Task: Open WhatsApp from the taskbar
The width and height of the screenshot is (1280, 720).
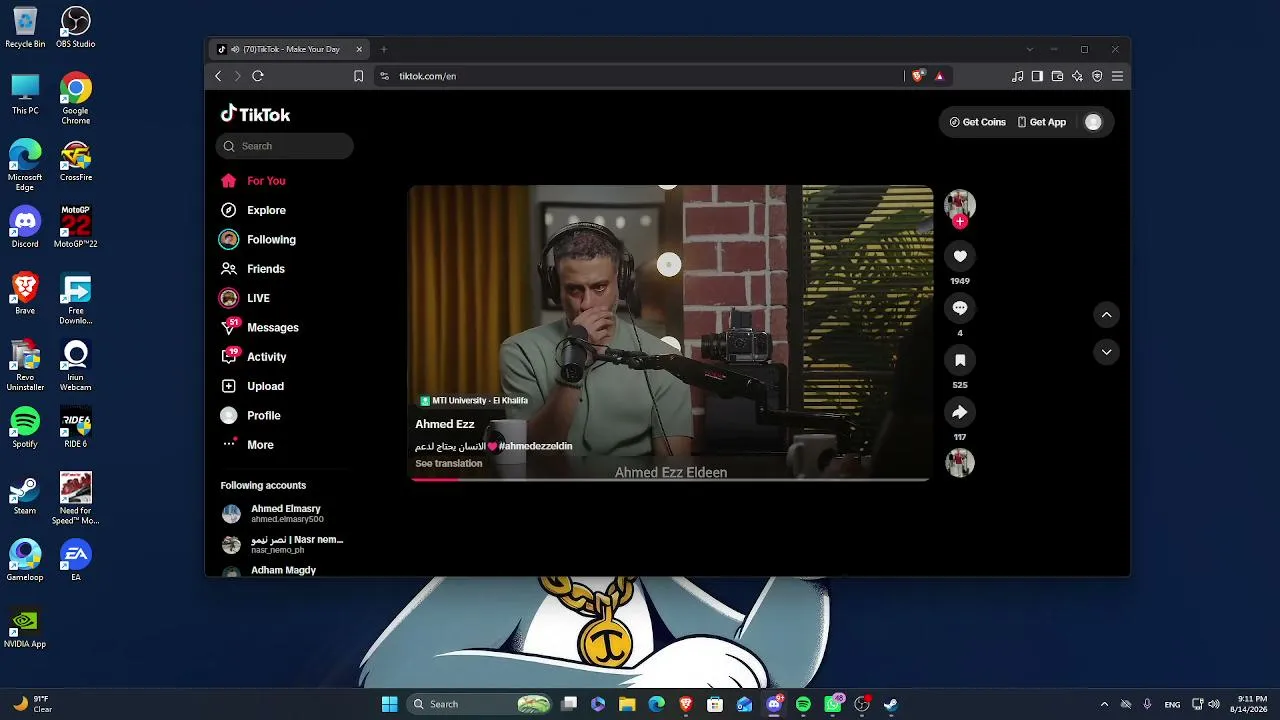Action: (x=833, y=704)
